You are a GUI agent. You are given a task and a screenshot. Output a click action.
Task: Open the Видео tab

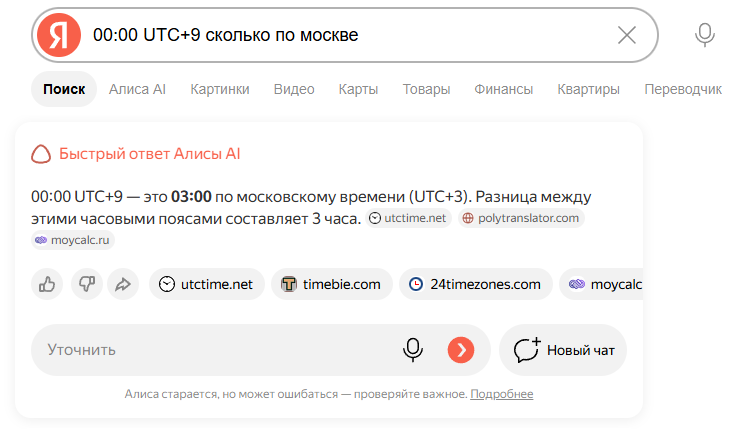[x=294, y=89]
